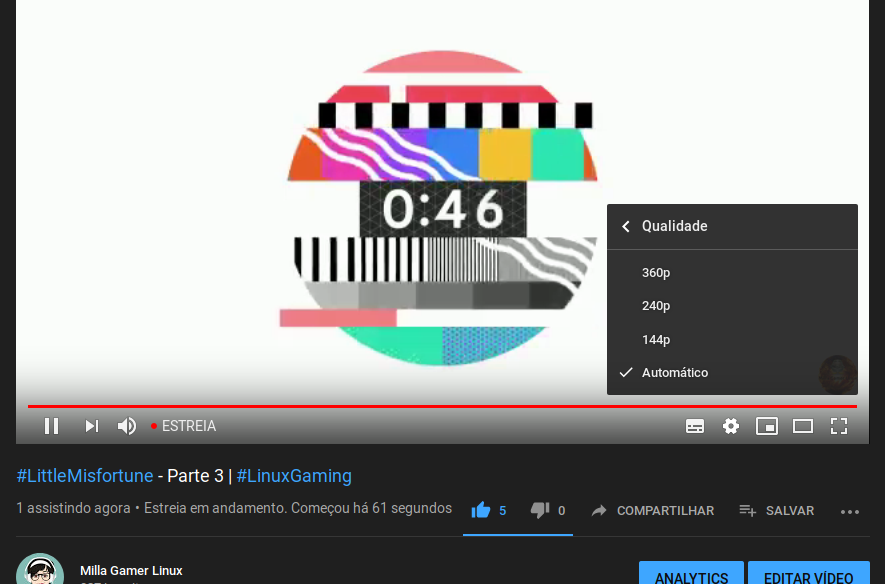885x584 pixels.
Task: Click EDITAR VÍDEO button
Action: point(808,573)
